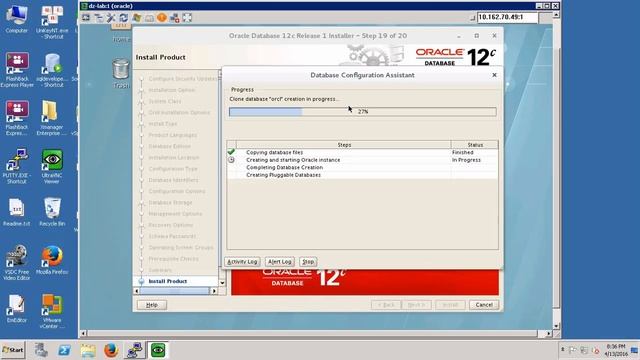Cancel the Oracle installer

point(484,305)
